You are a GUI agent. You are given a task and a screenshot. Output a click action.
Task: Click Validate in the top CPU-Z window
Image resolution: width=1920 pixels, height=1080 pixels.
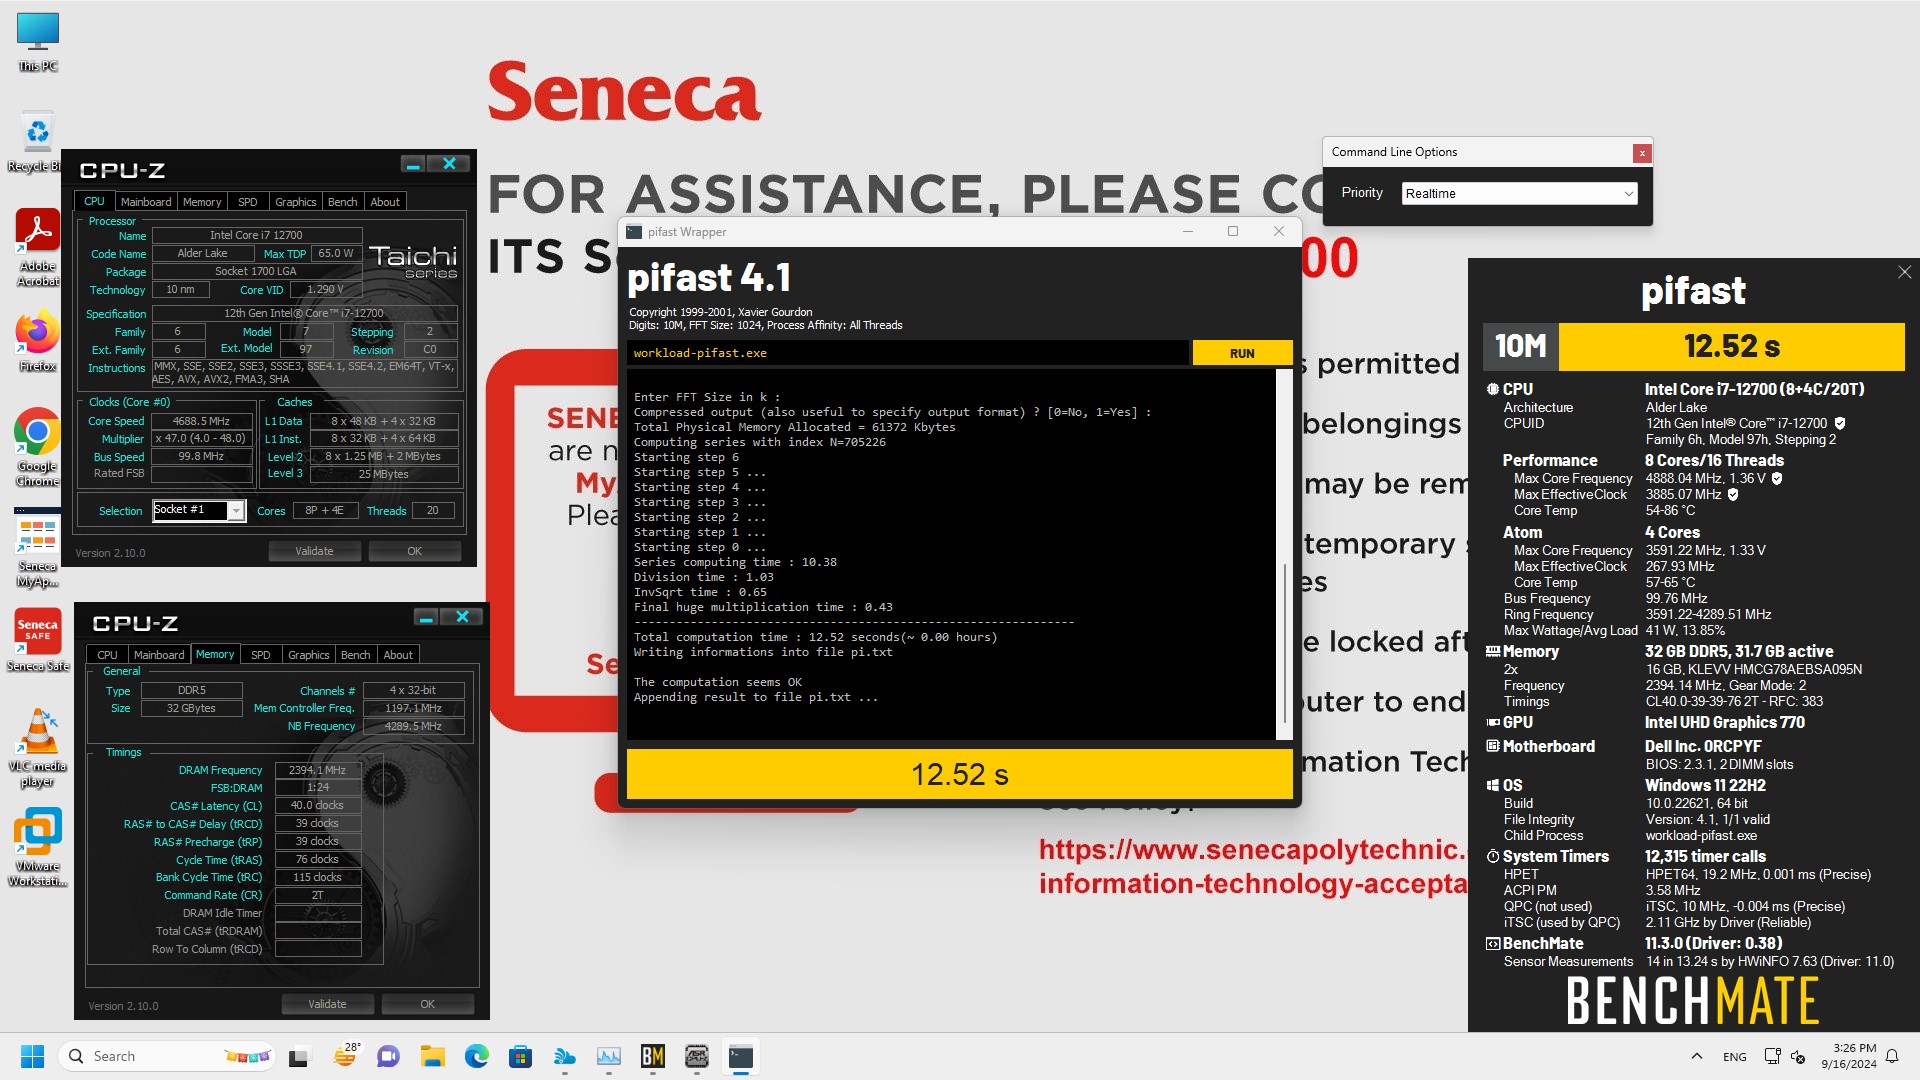pyautogui.click(x=314, y=551)
